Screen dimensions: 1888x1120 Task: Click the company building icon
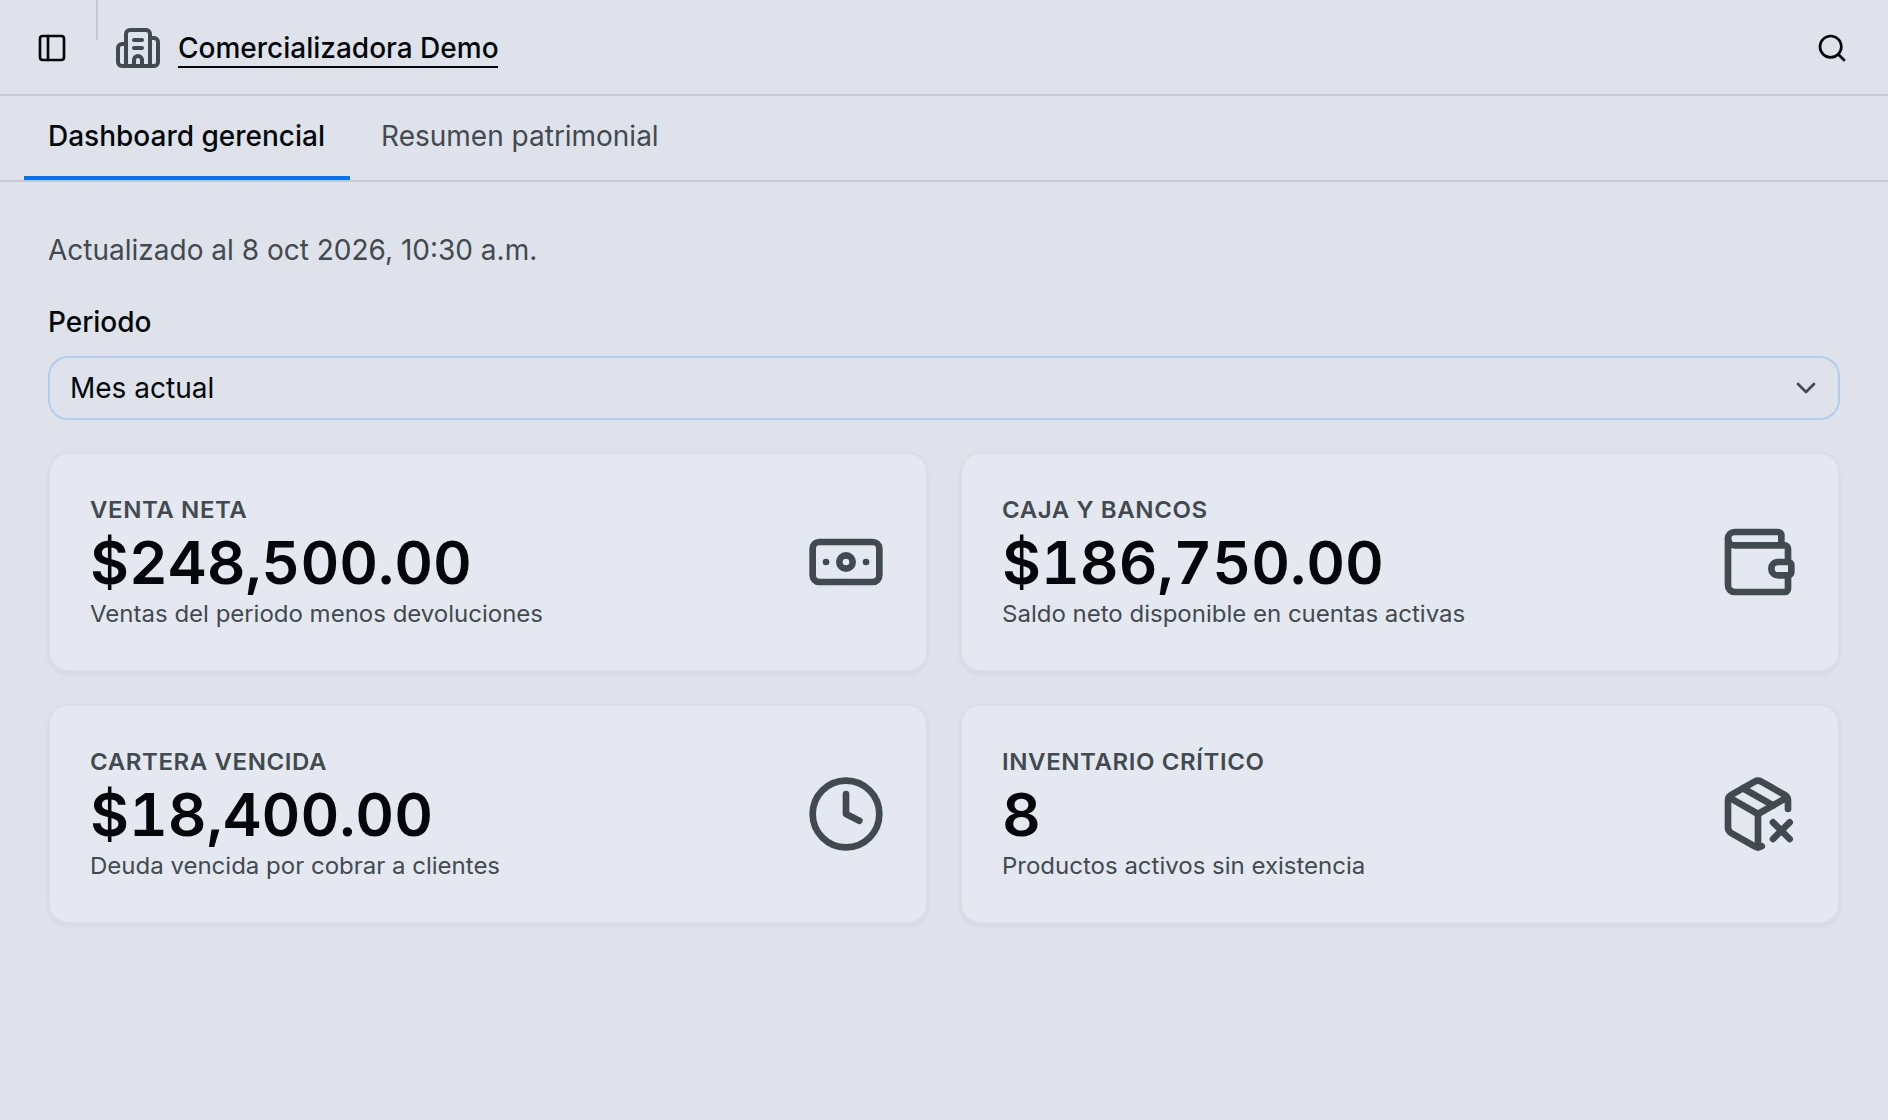[x=138, y=48]
